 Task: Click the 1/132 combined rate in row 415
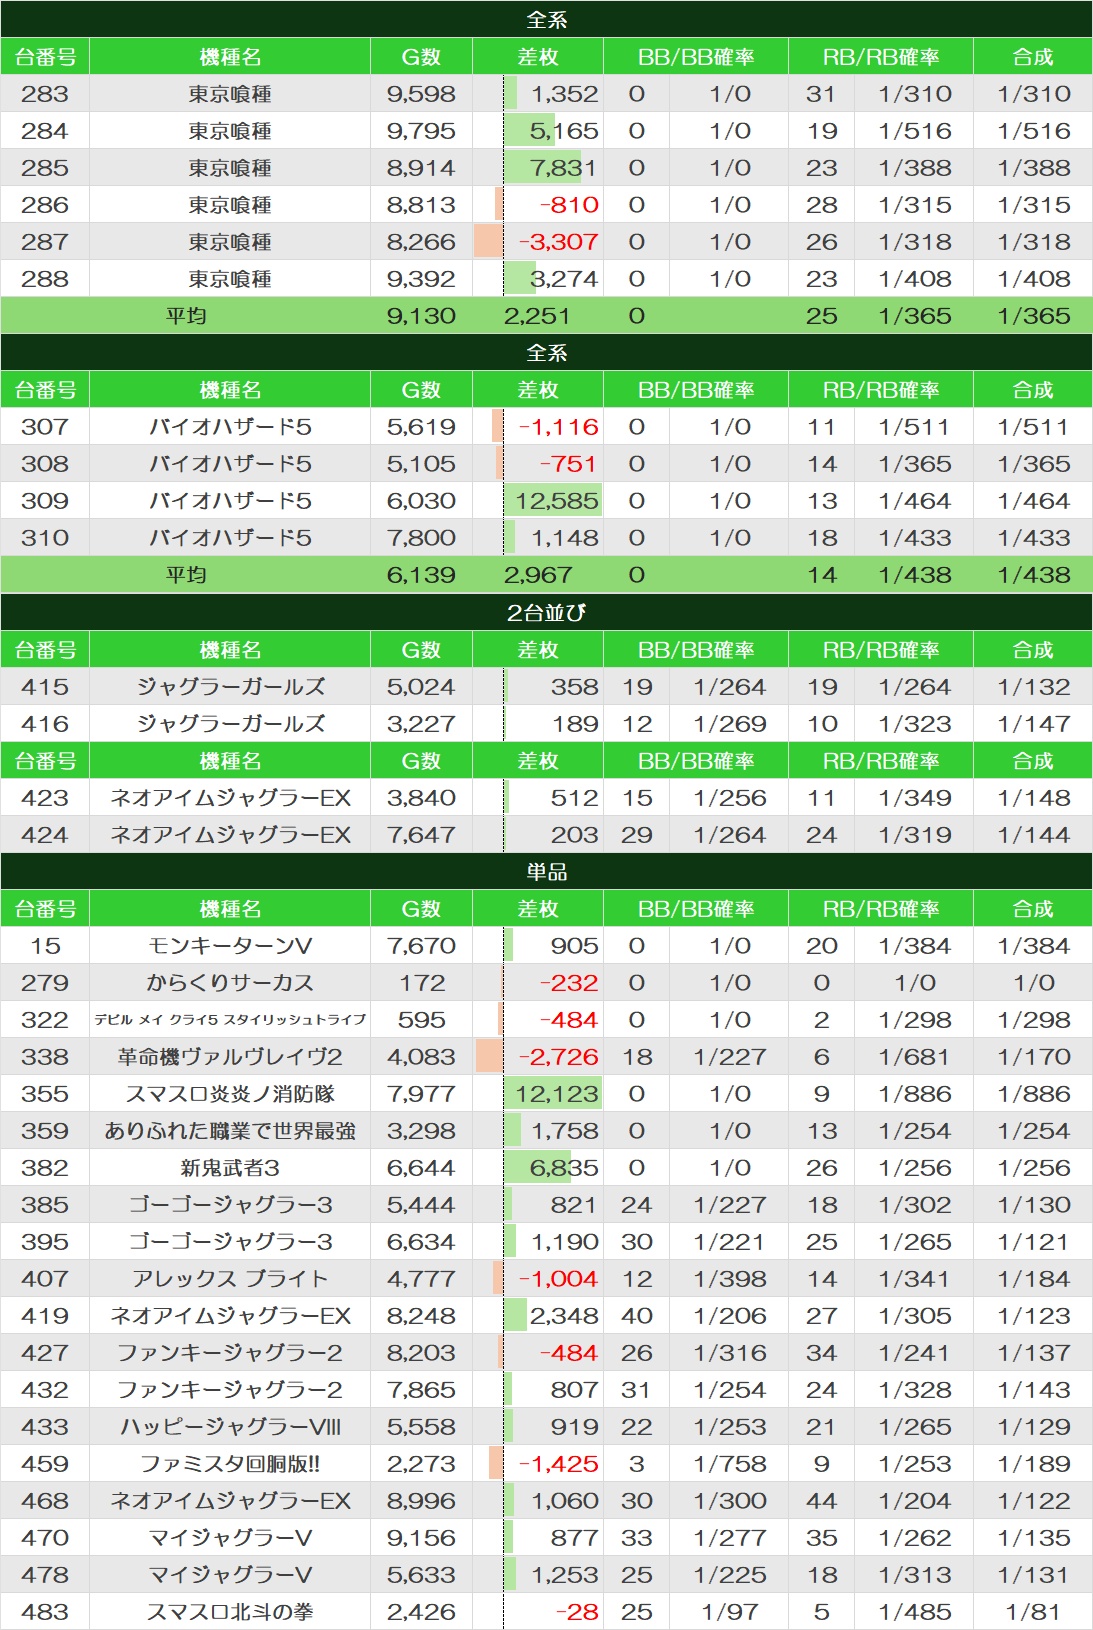pyautogui.click(x=1034, y=687)
